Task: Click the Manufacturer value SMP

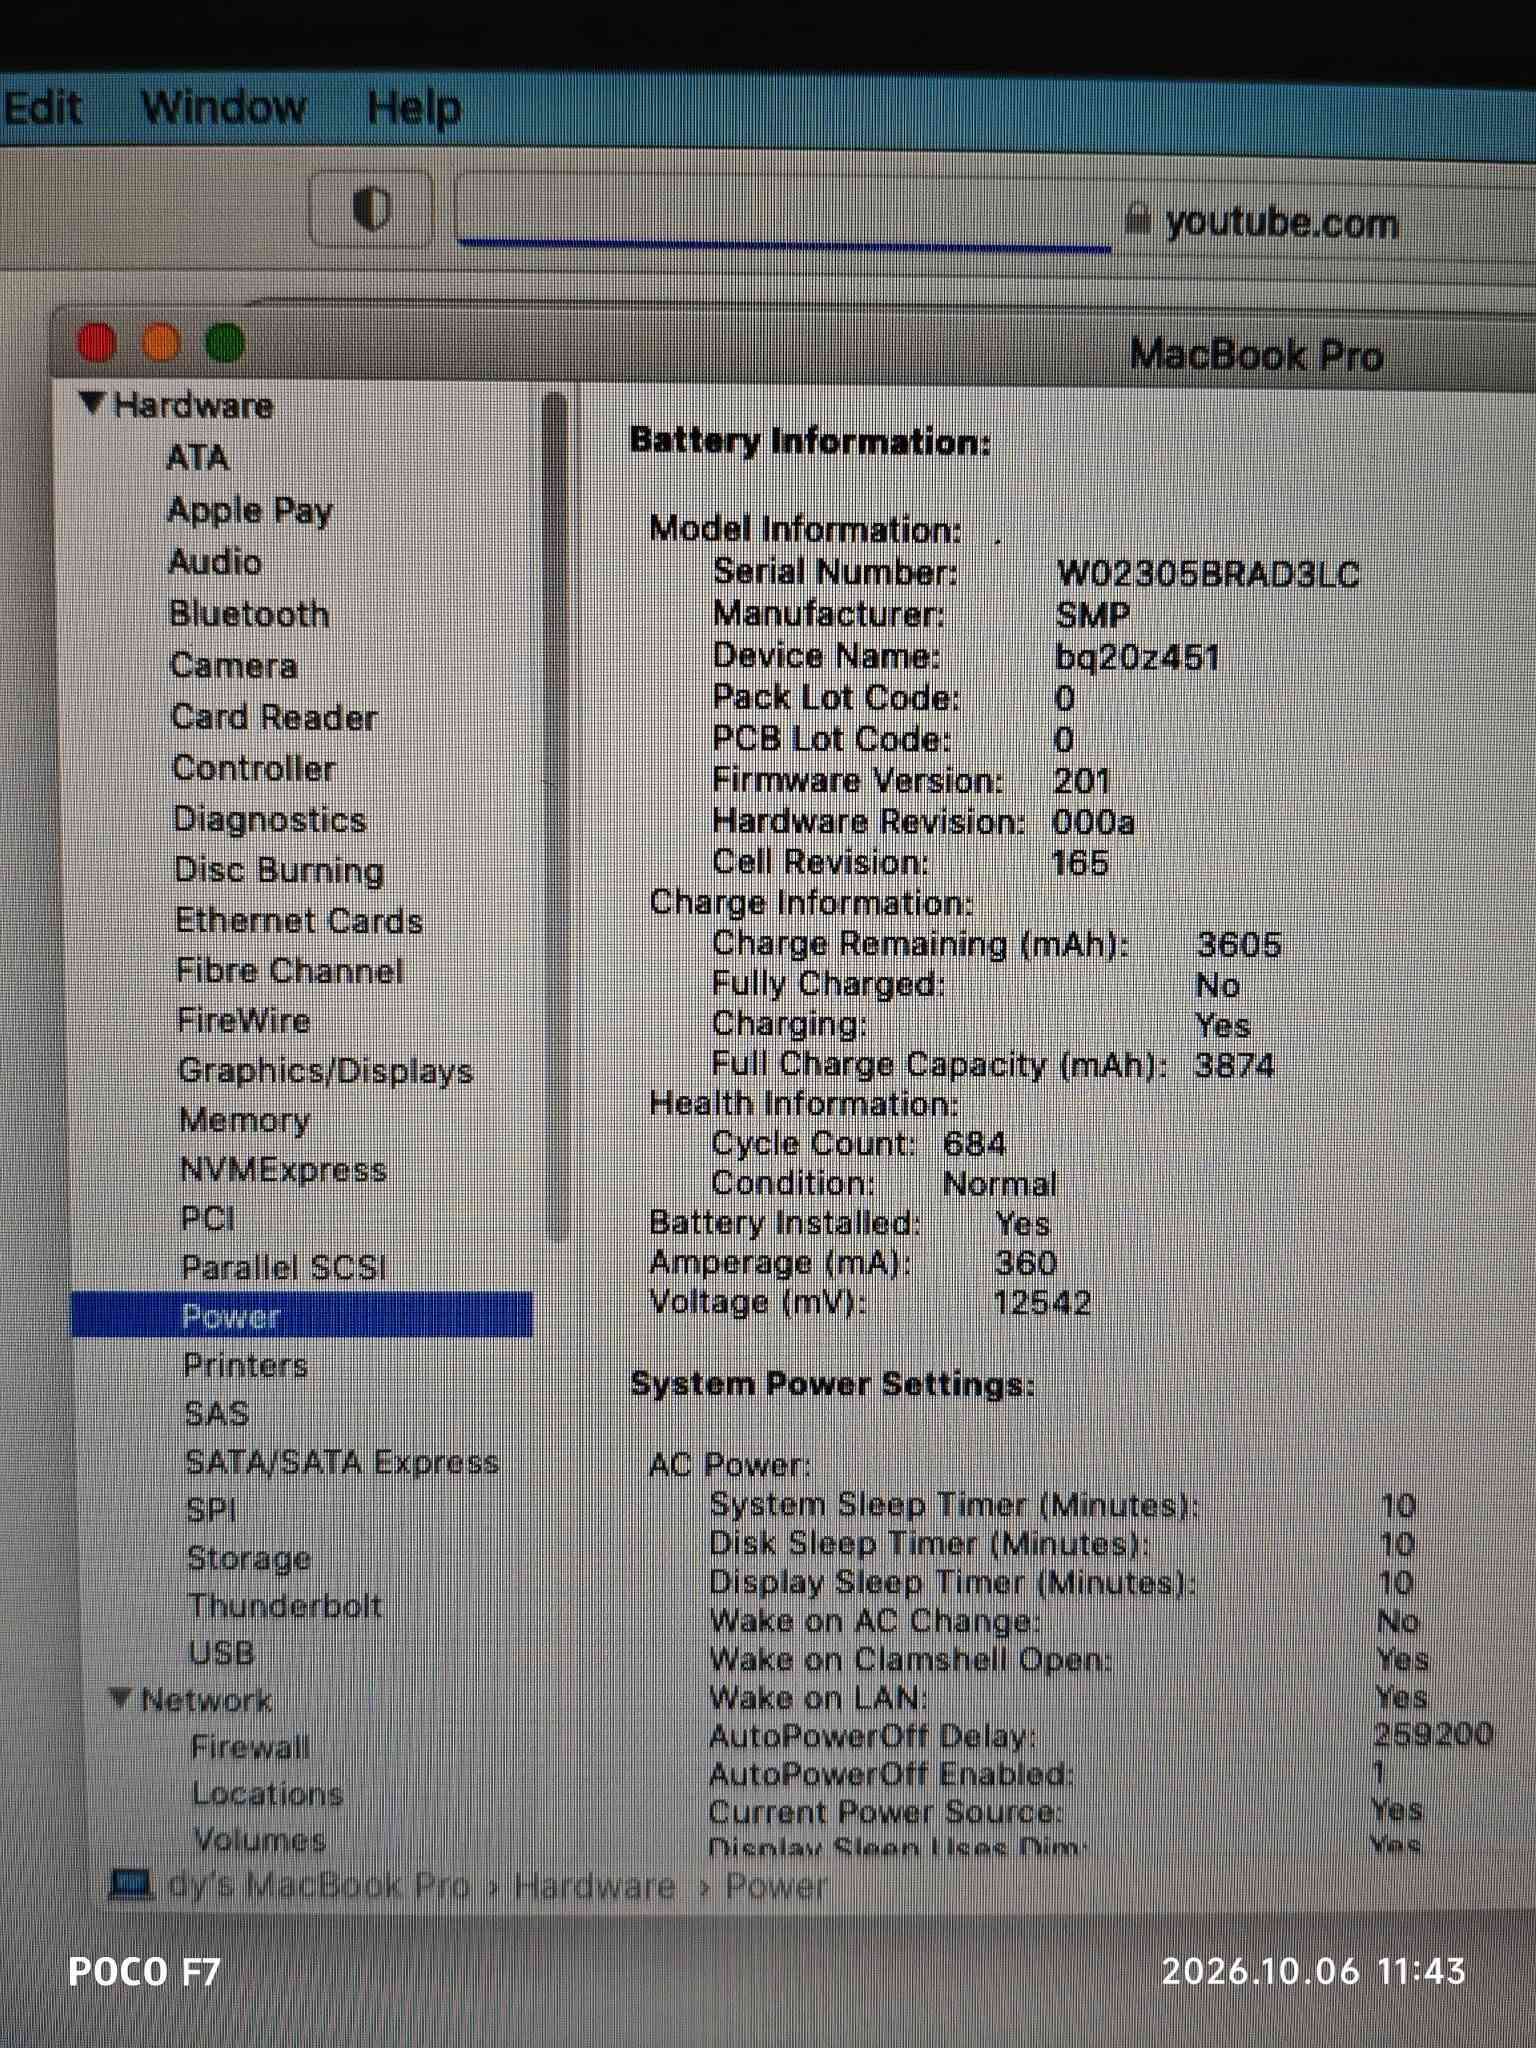Action: pos(1092,615)
